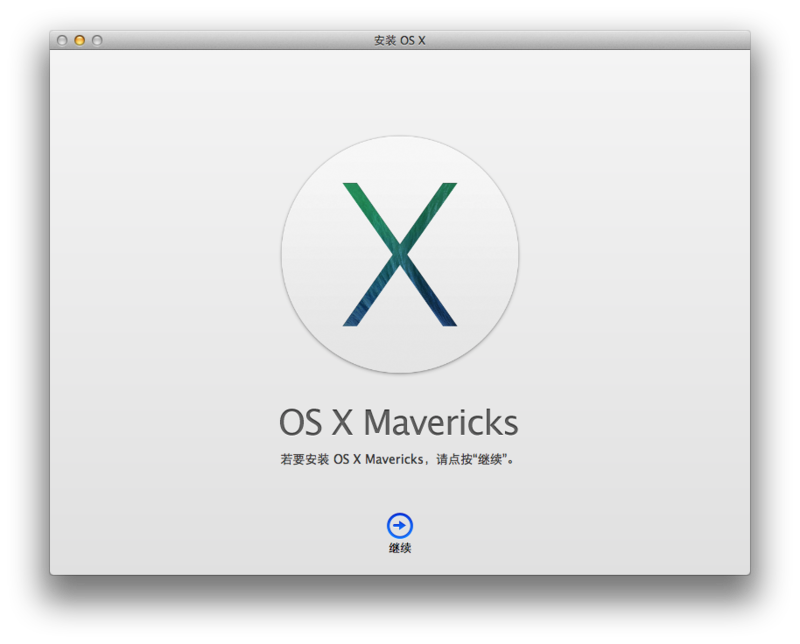
Task: Minimize the window with the yellow button
Action: (80, 40)
